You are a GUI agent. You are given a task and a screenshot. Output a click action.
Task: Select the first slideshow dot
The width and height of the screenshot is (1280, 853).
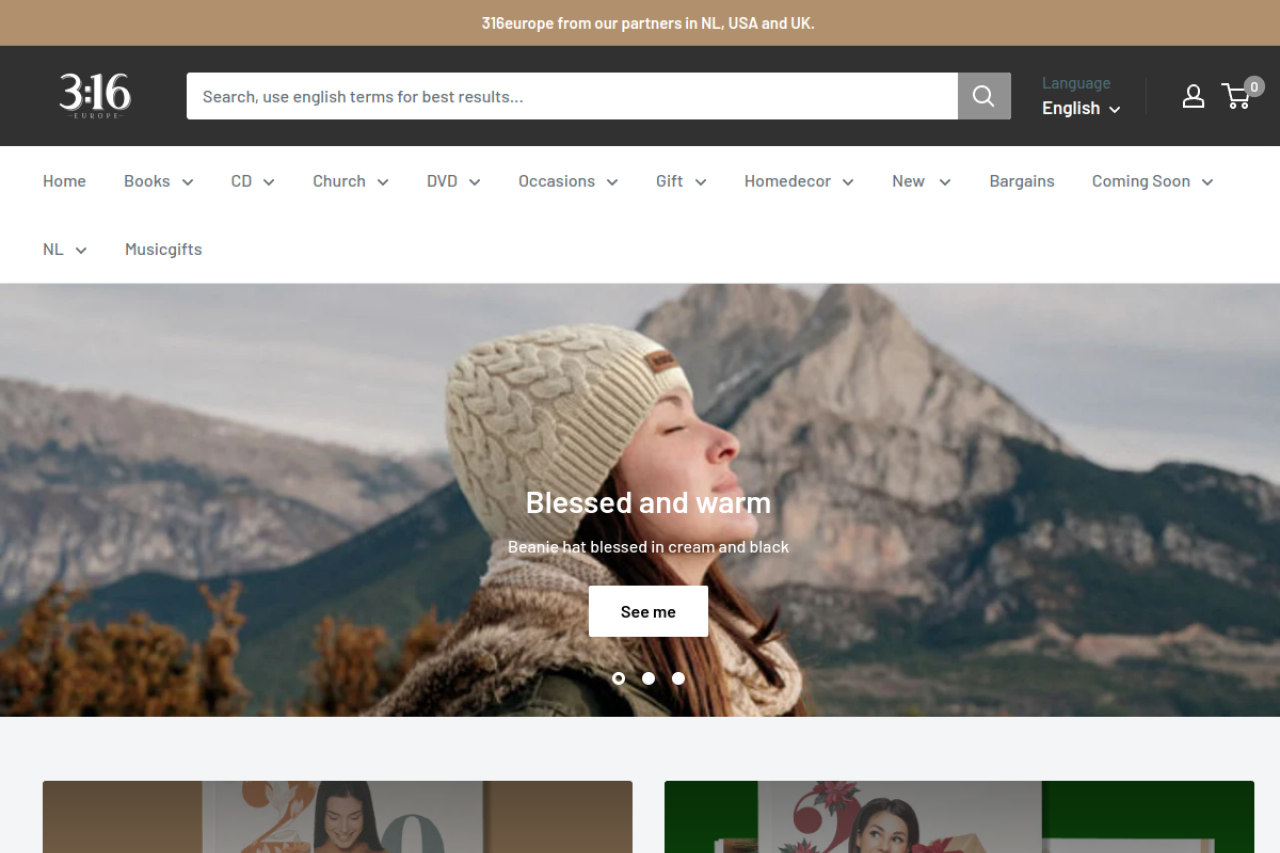coord(618,678)
